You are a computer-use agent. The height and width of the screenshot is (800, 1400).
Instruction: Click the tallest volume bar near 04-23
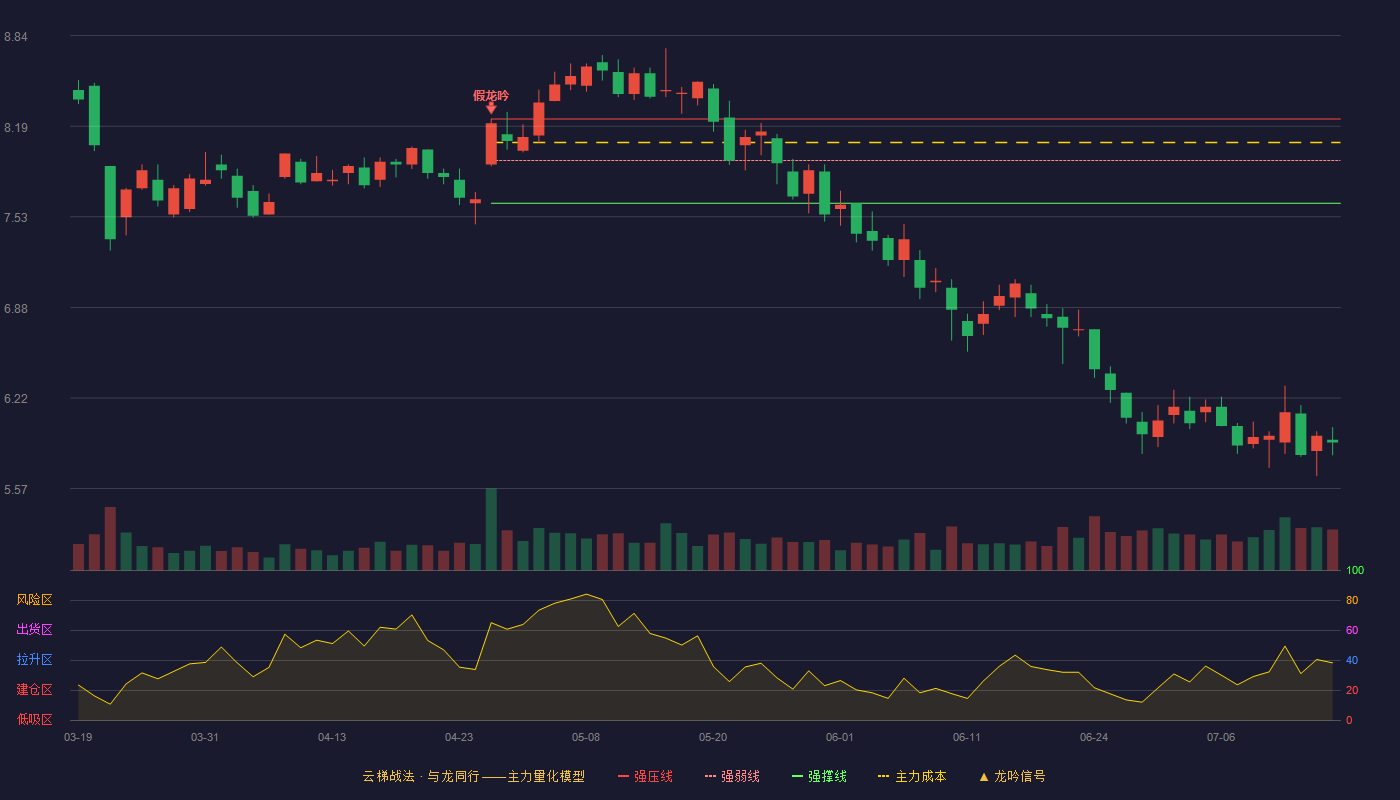point(491,529)
